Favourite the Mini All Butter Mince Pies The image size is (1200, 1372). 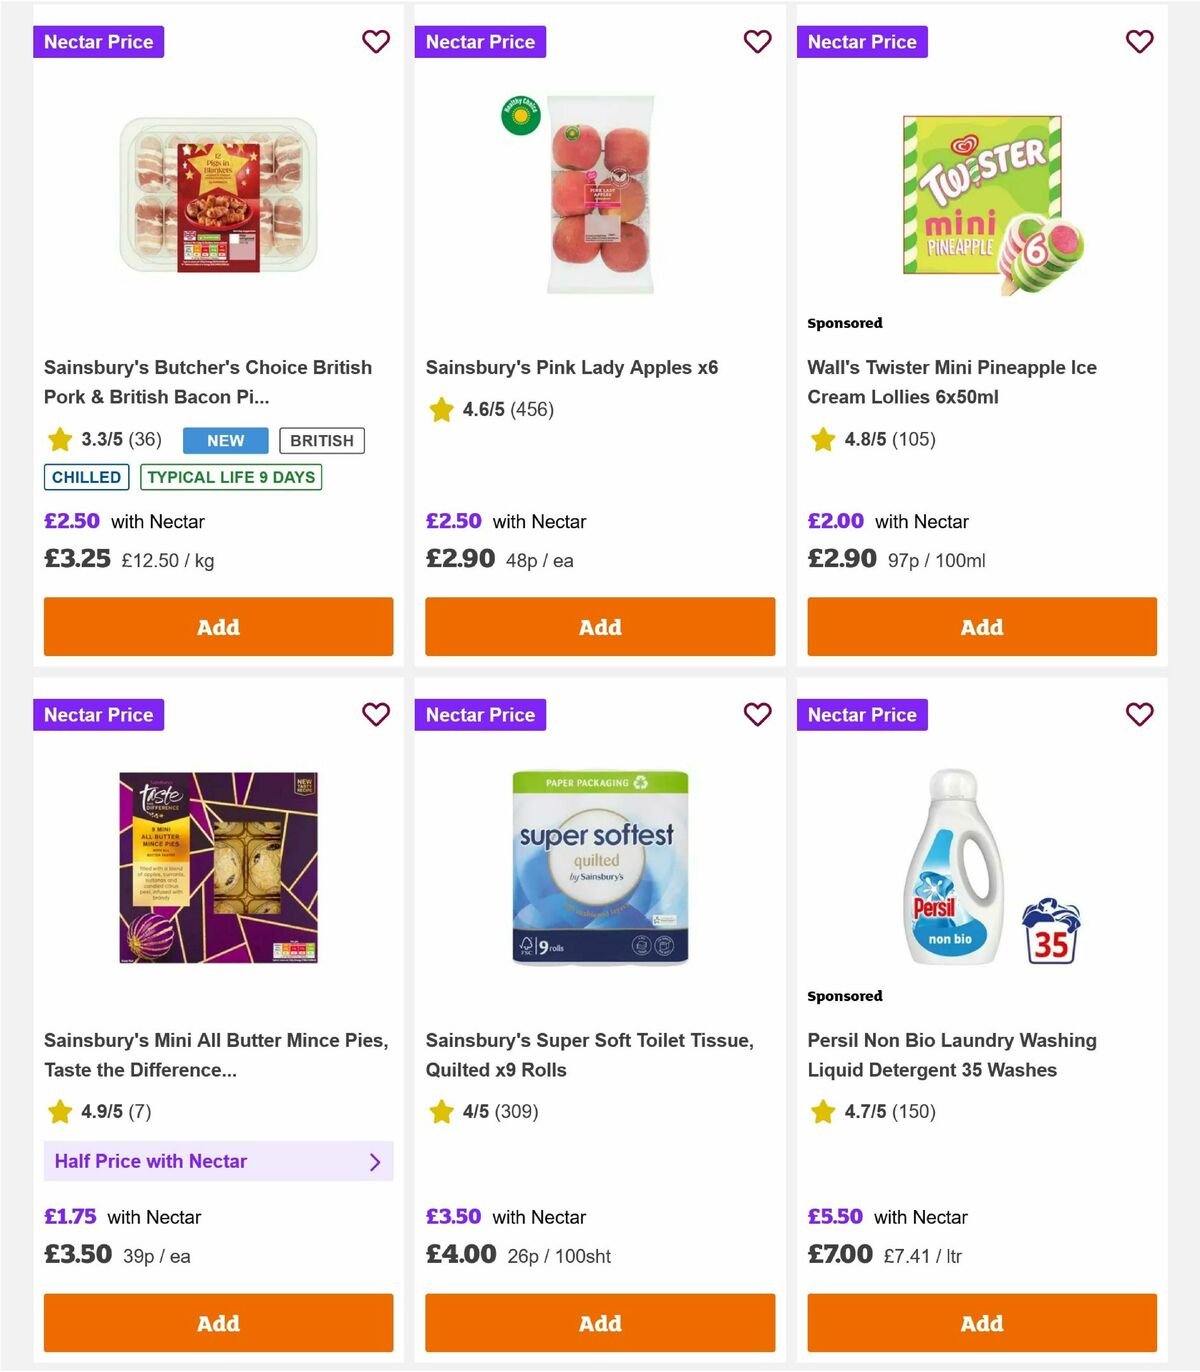pyautogui.click(x=376, y=715)
